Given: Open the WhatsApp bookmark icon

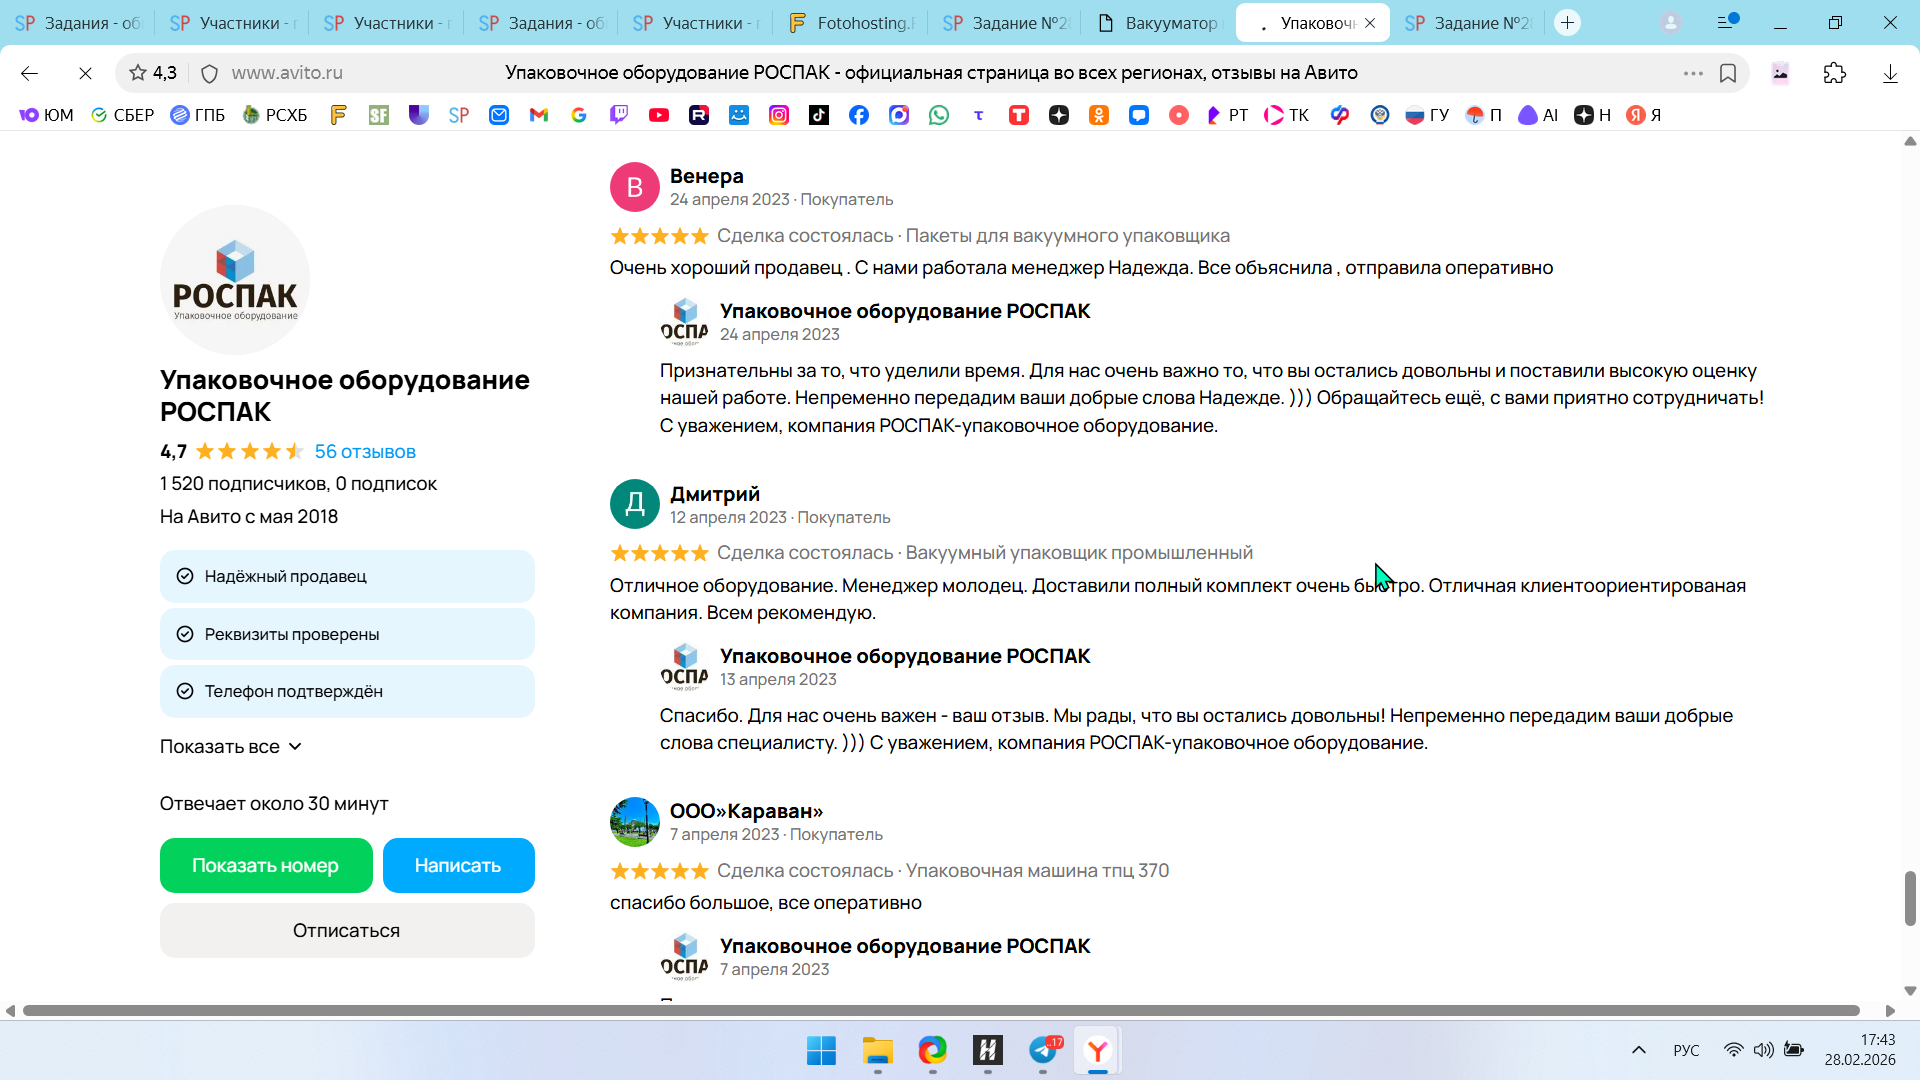Looking at the screenshot, I should coord(938,115).
